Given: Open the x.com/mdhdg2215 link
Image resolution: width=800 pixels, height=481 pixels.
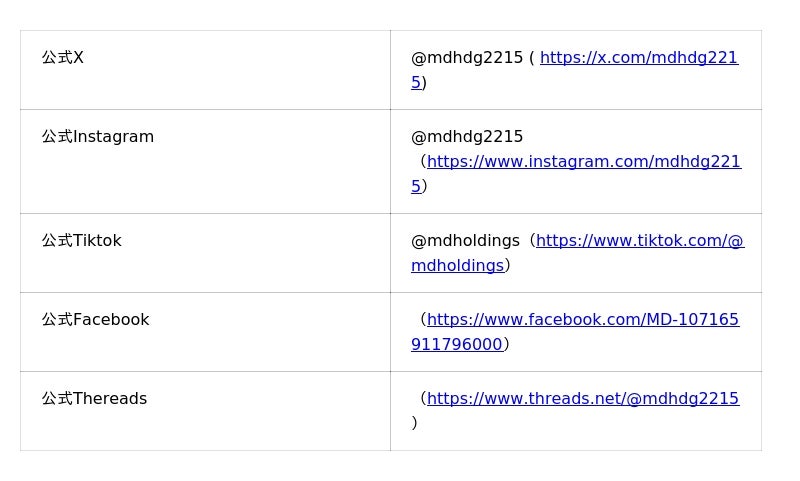Looking at the screenshot, I should pyautogui.click(x=638, y=58).
